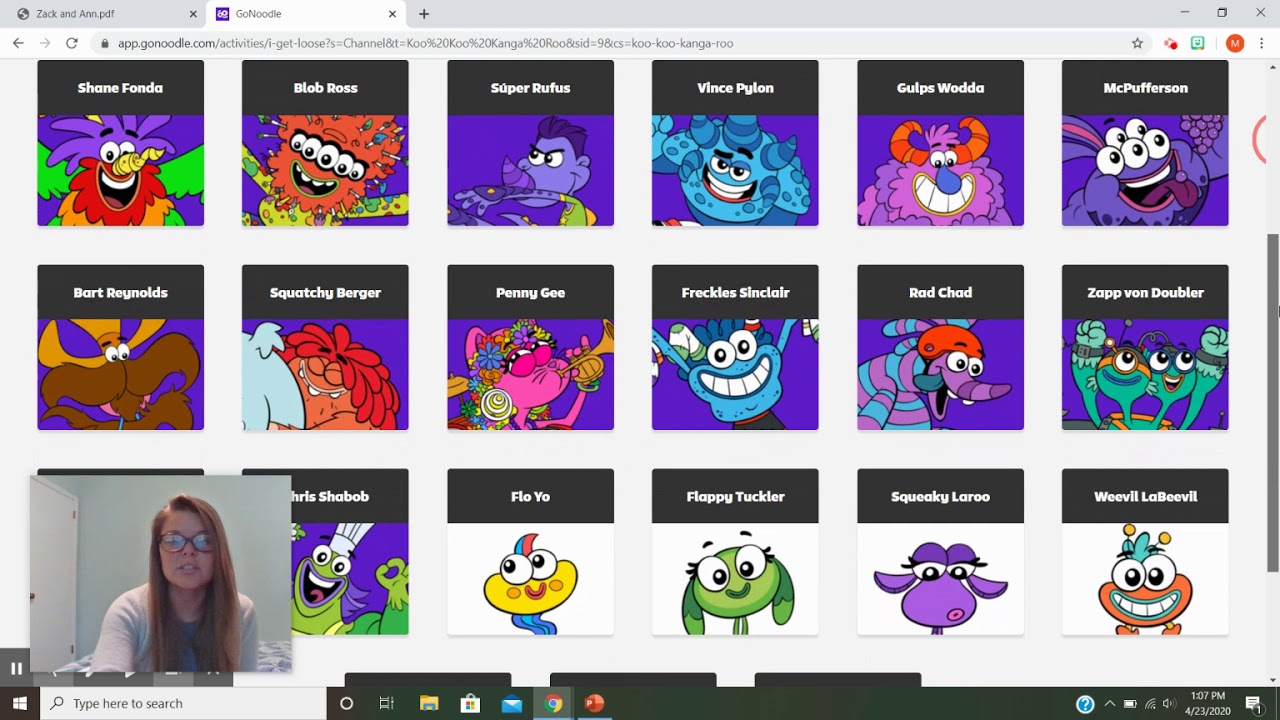The height and width of the screenshot is (720, 1280).
Task: Close the Zack and Ann.pdf tab
Action: click(193, 14)
